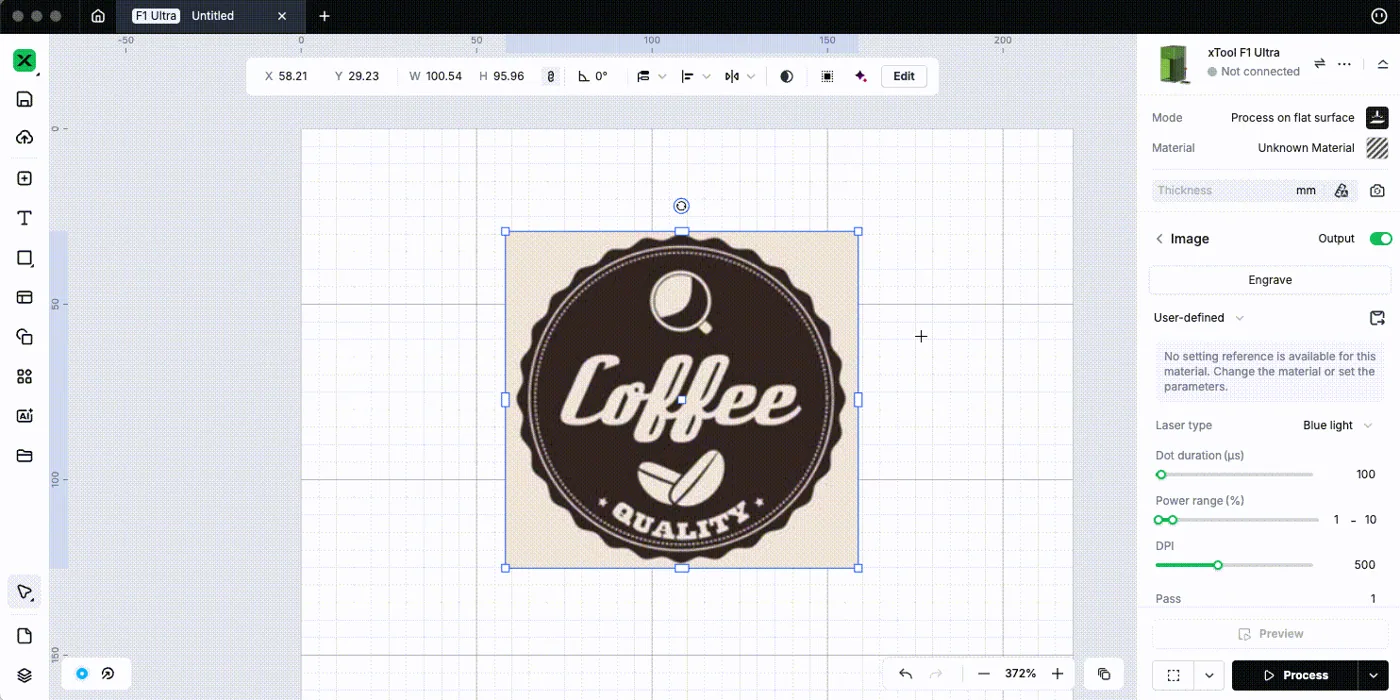Viewport: 1400px width, 700px height.
Task: Open device more options ellipsis
Action: pyautogui.click(x=1345, y=63)
